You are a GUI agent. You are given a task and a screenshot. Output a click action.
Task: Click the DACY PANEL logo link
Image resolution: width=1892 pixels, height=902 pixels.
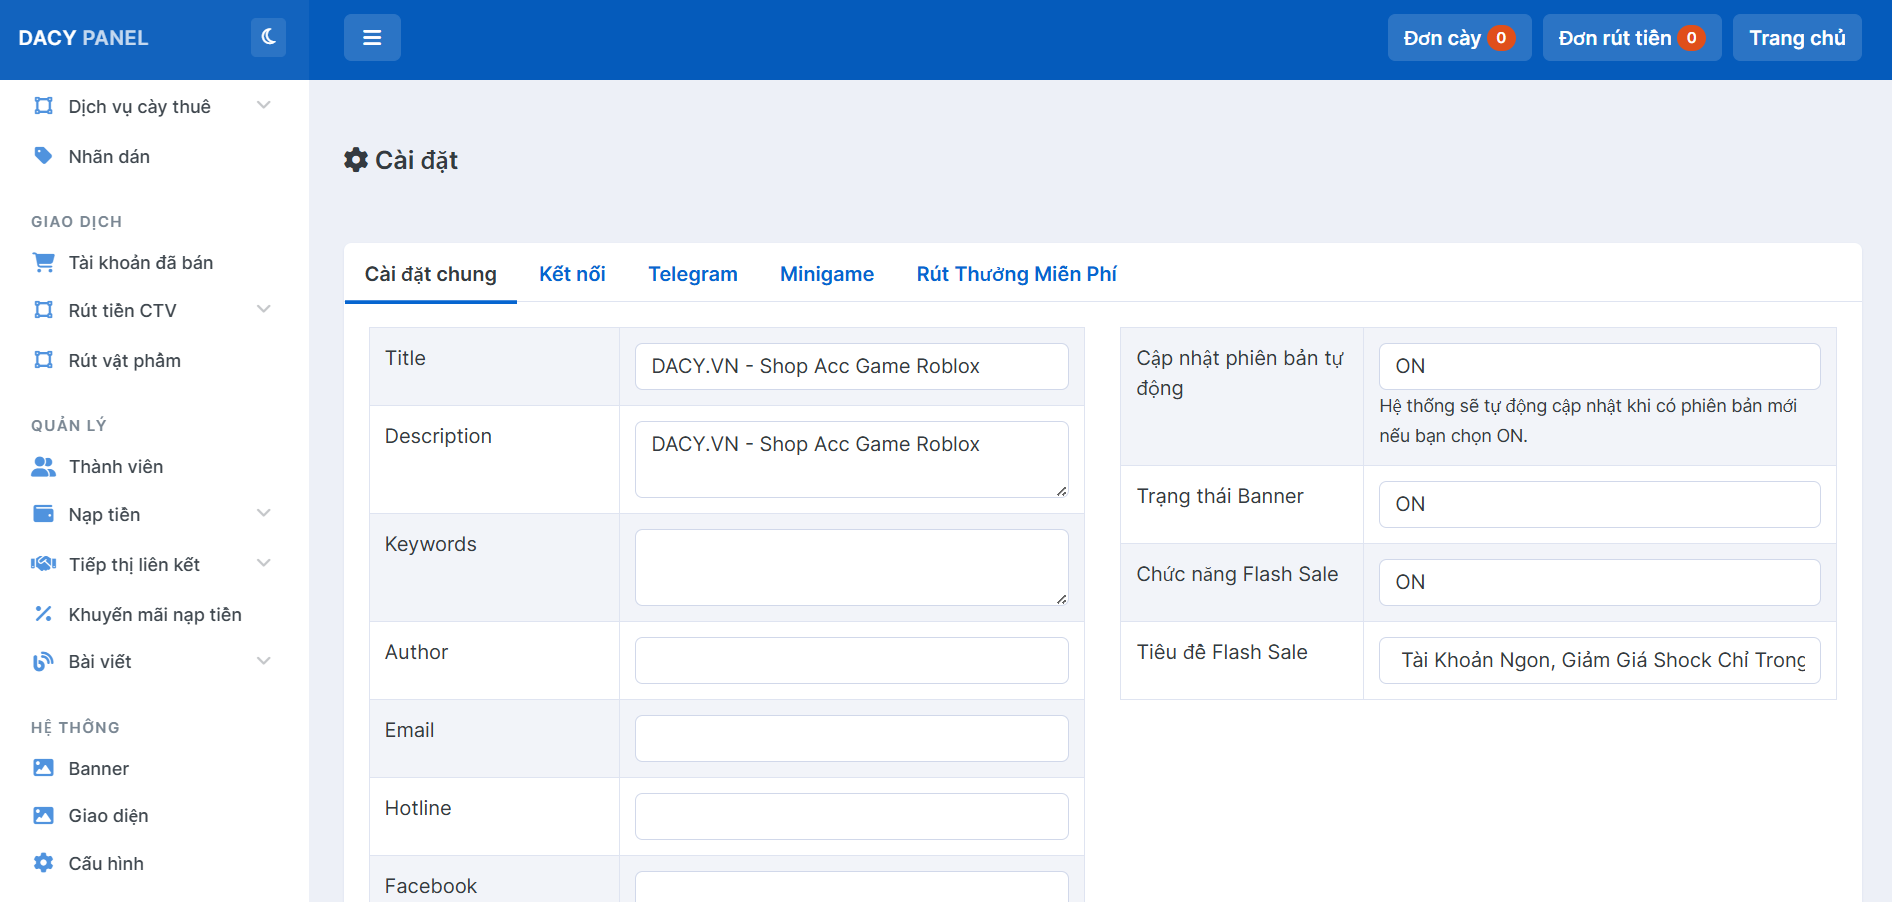pos(84,38)
